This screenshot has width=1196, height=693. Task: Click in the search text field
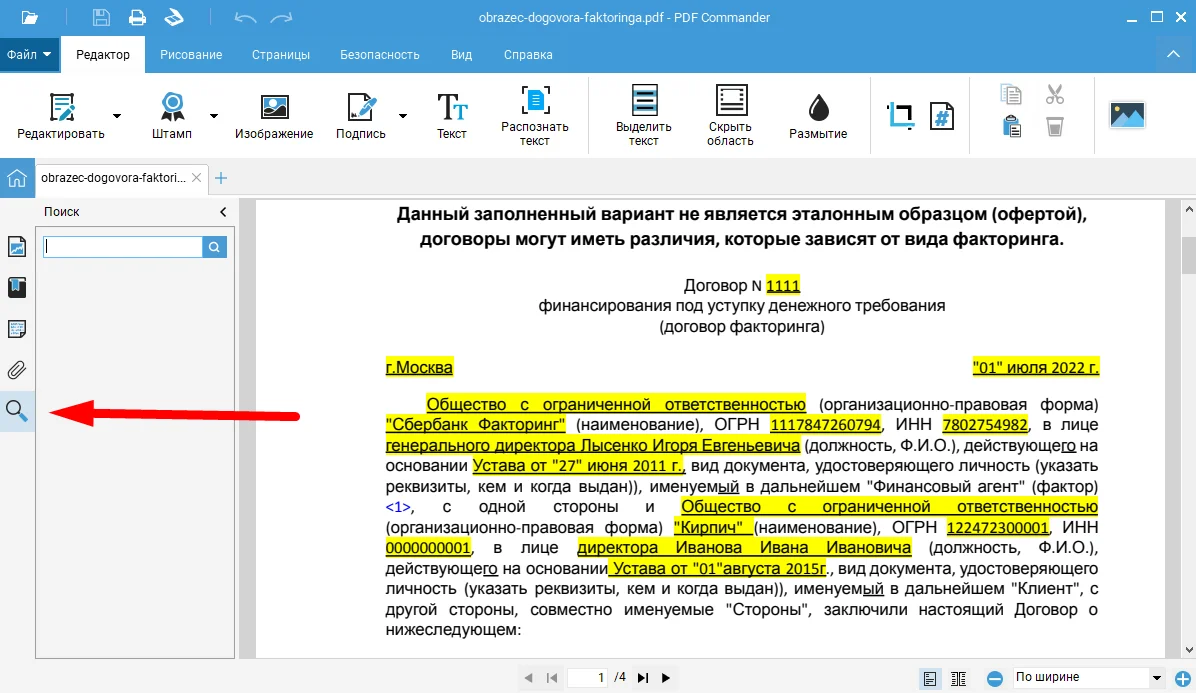click(x=122, y=247)
